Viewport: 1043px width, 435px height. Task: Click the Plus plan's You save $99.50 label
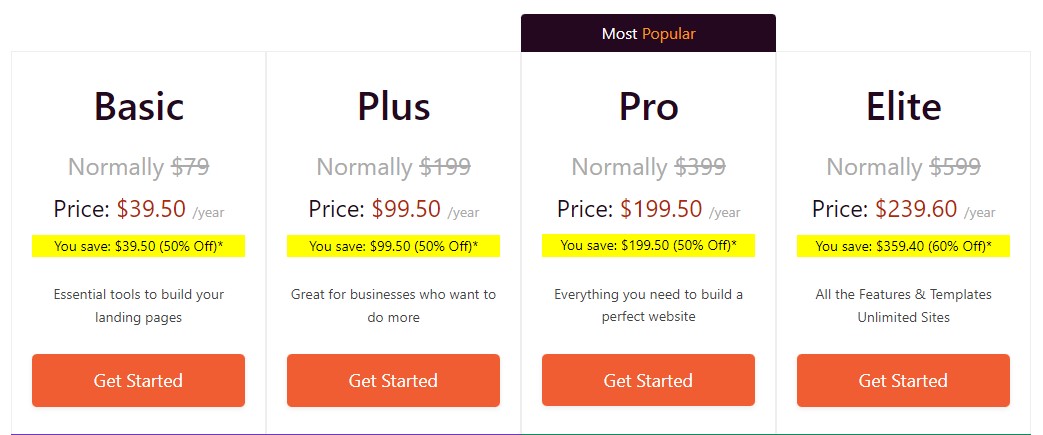393,246
